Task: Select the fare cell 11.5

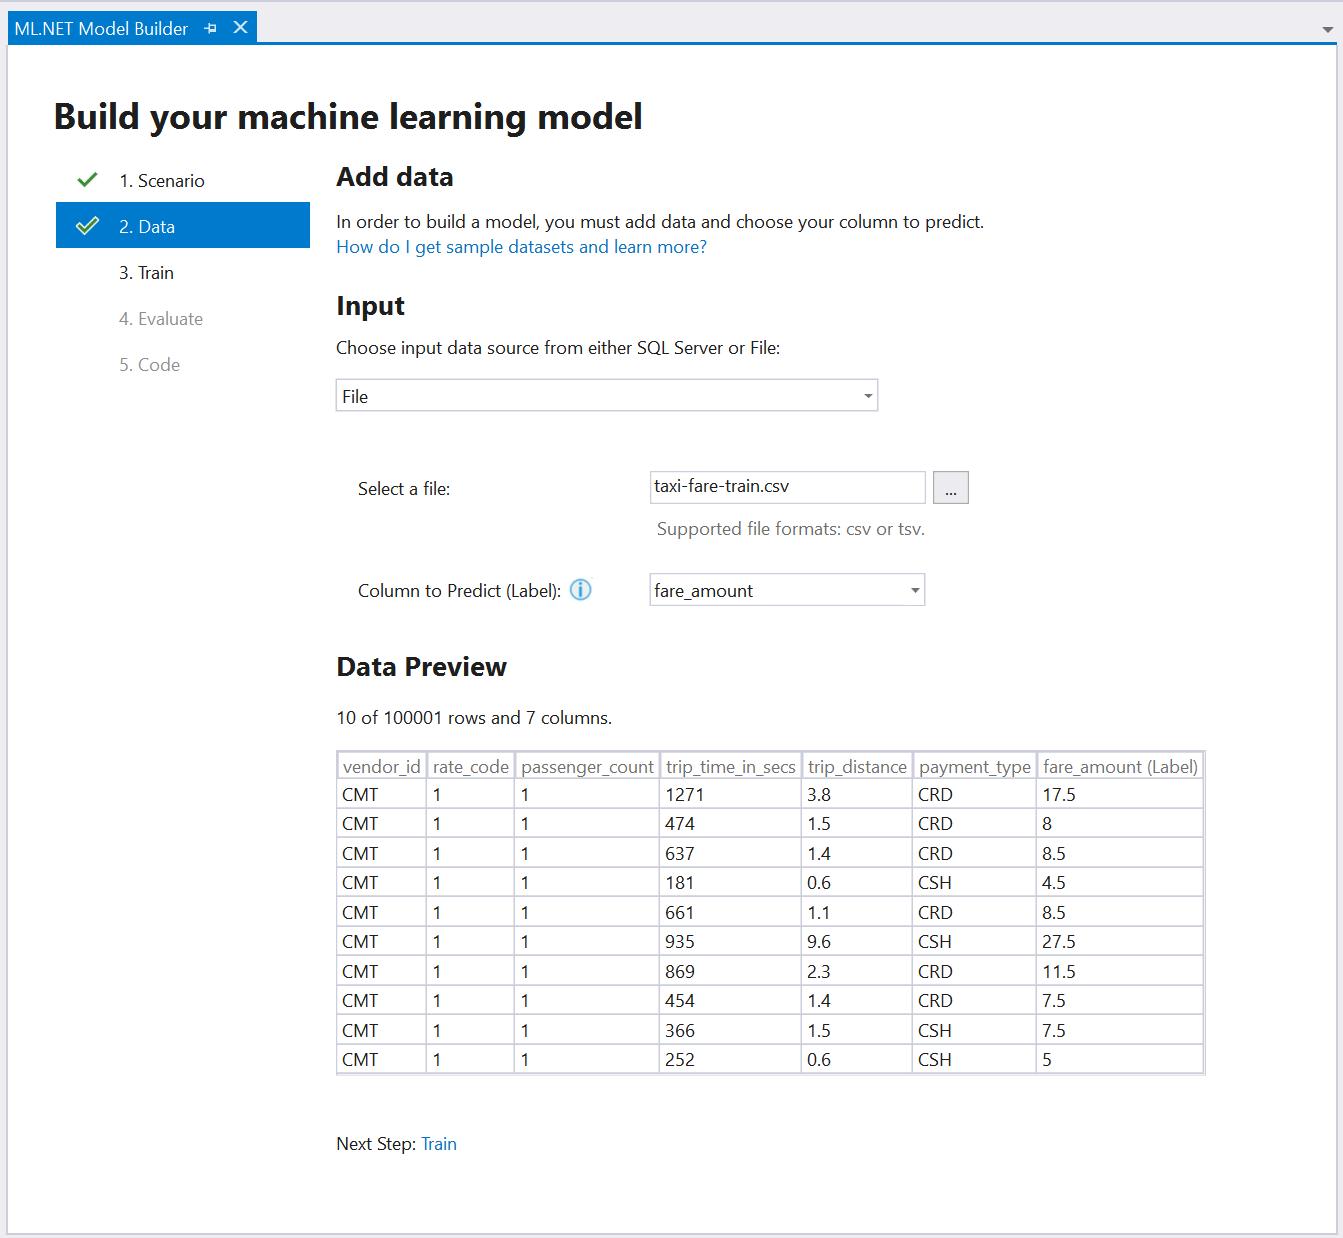Action: 1120,972
